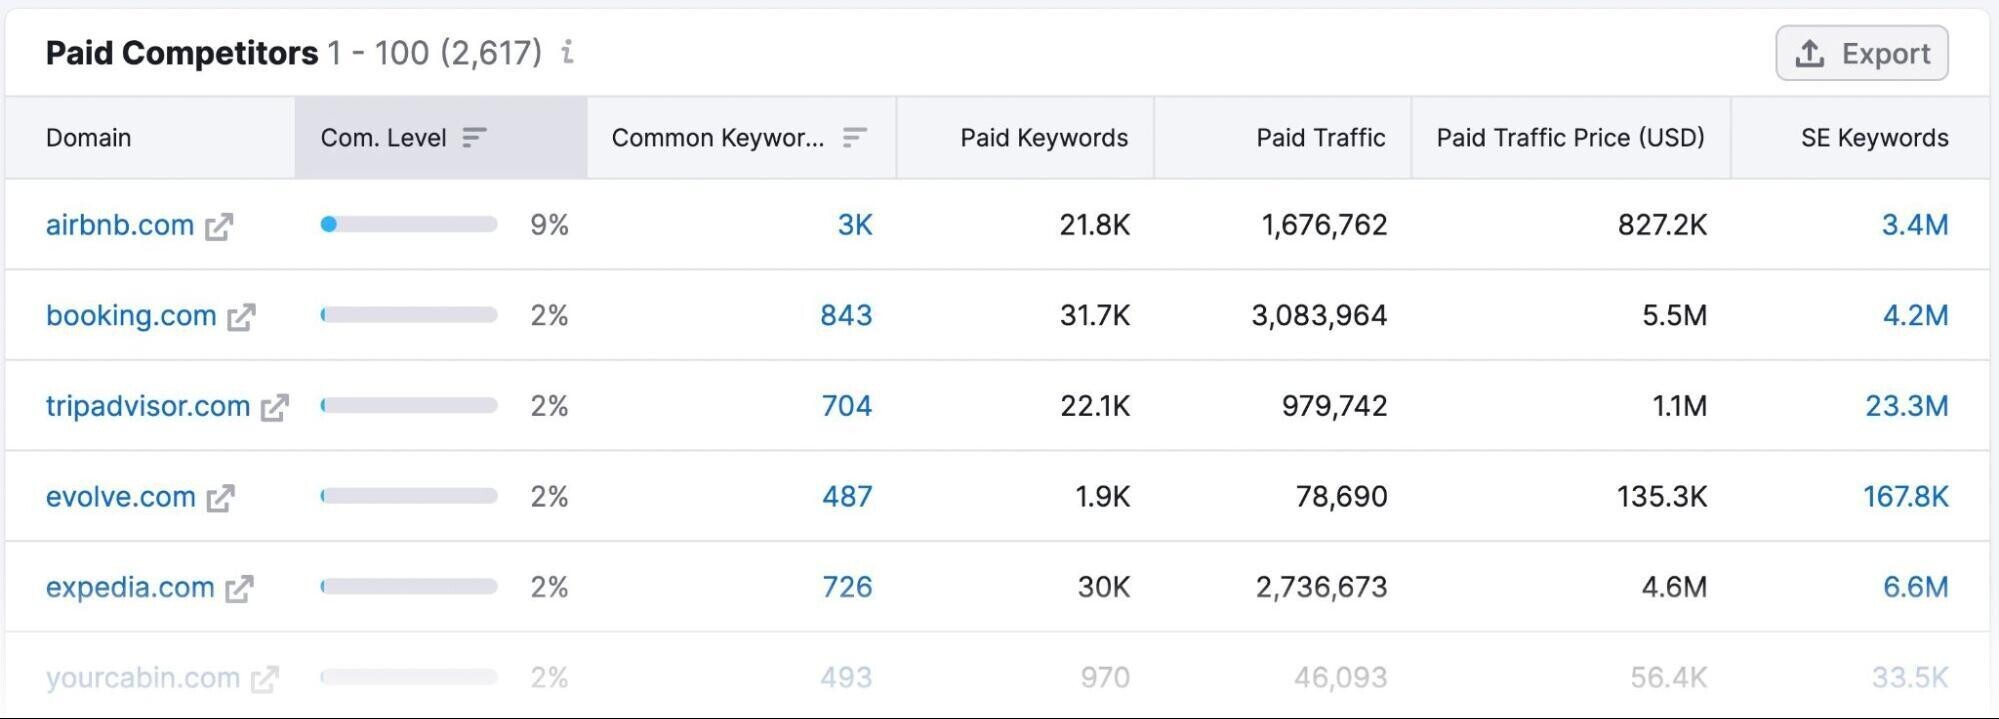1999x719 pixels.
Task: Select evolve.com paid traffic value 78,690
Action: [1342, 497]
